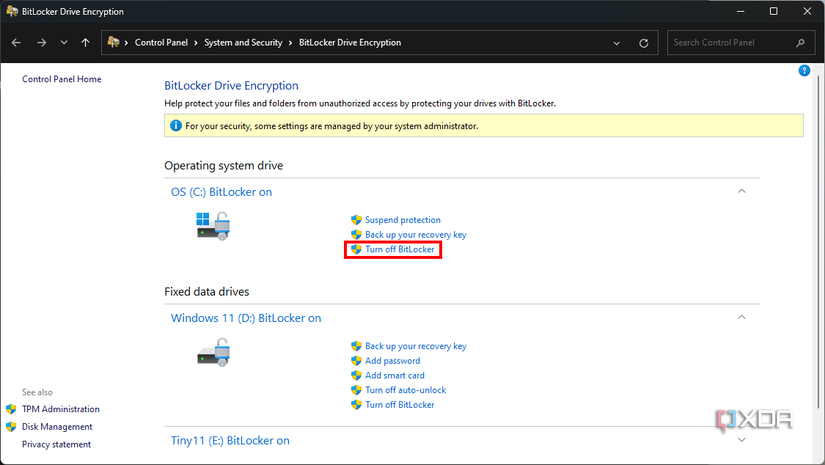
Task: Focus the Search Control Panel field
Action: (730, 43)
